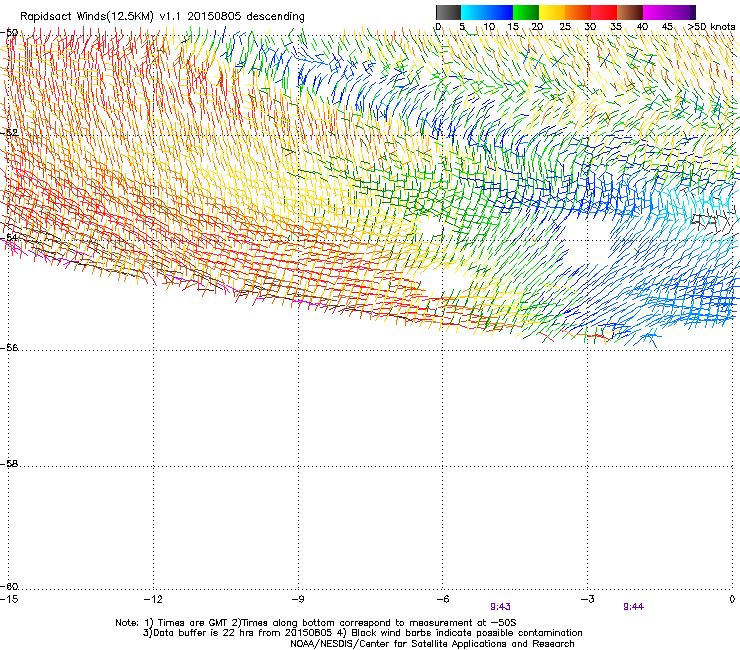Click the '-52' latitude axis label
Screen dimensions: 740x650
point(9,133)
